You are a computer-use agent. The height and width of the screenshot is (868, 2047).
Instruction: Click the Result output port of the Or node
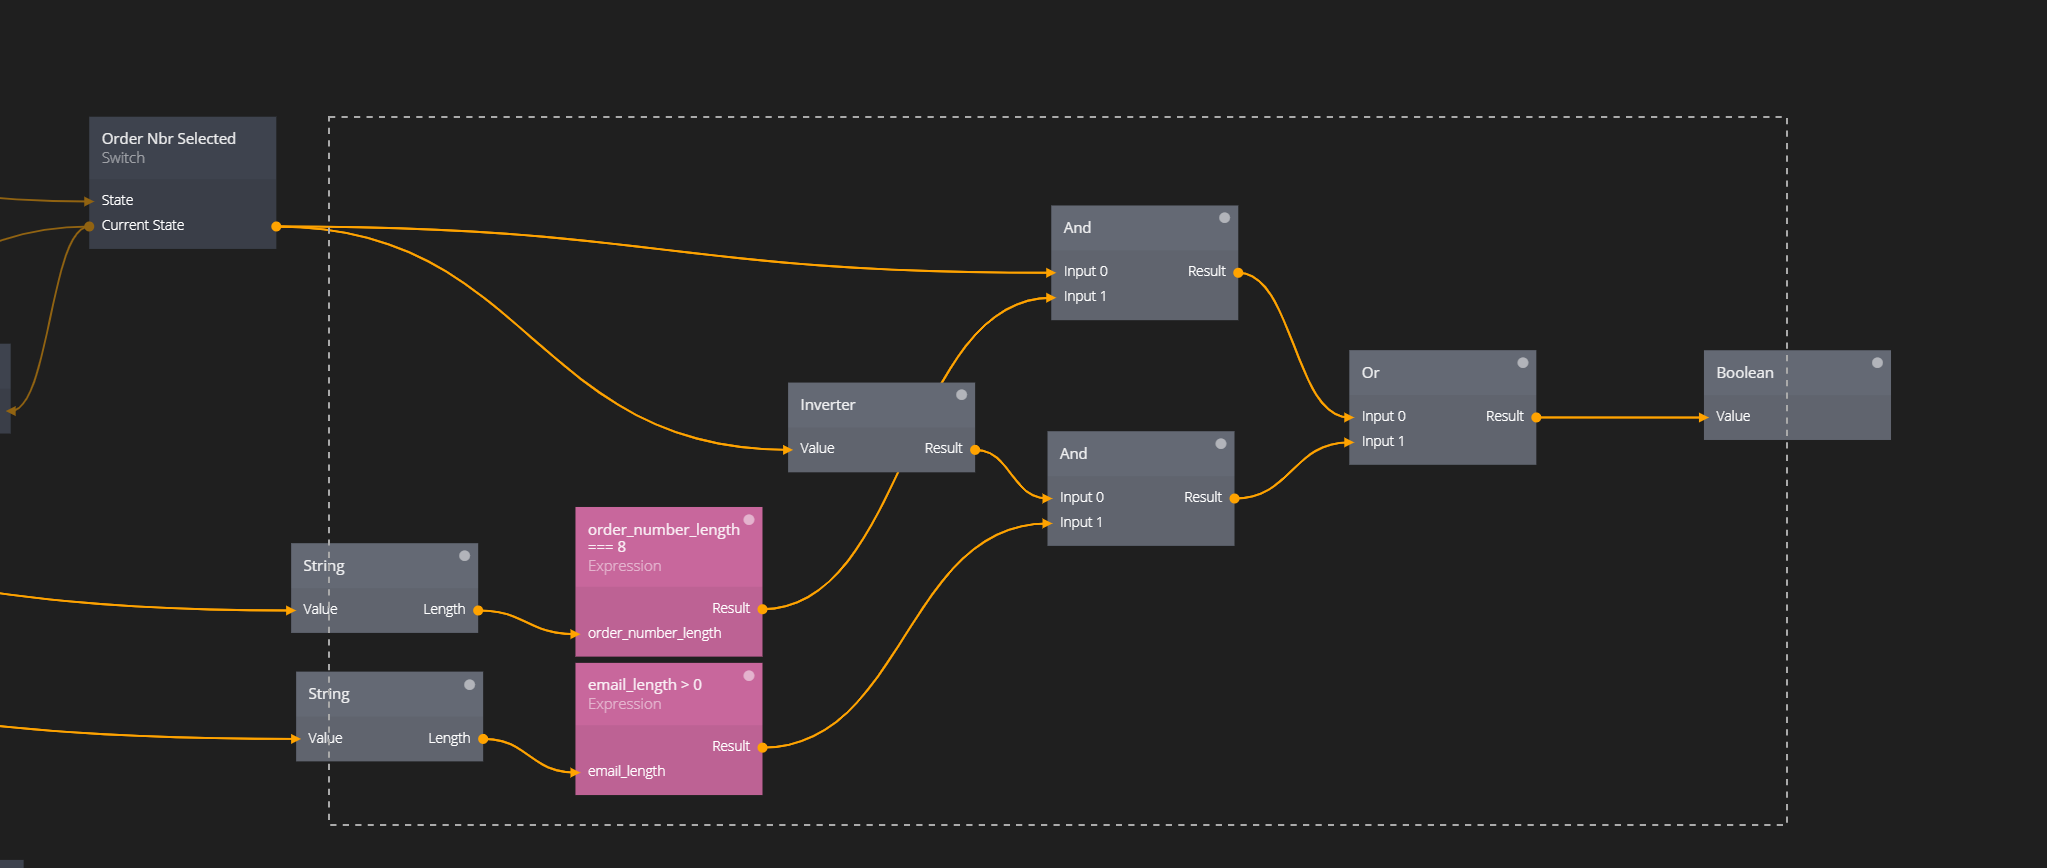tap(1536, 418)
